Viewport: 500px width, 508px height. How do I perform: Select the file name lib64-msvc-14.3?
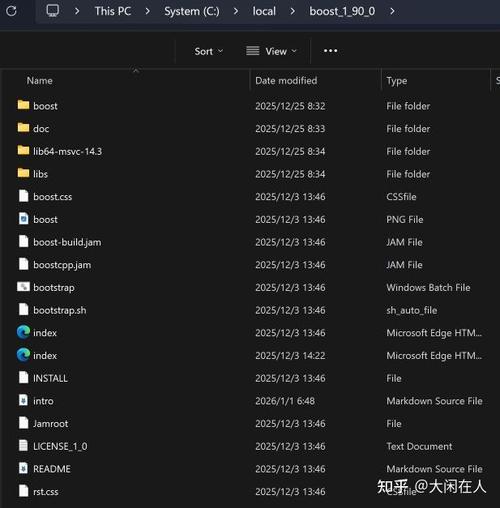[67, 151]
